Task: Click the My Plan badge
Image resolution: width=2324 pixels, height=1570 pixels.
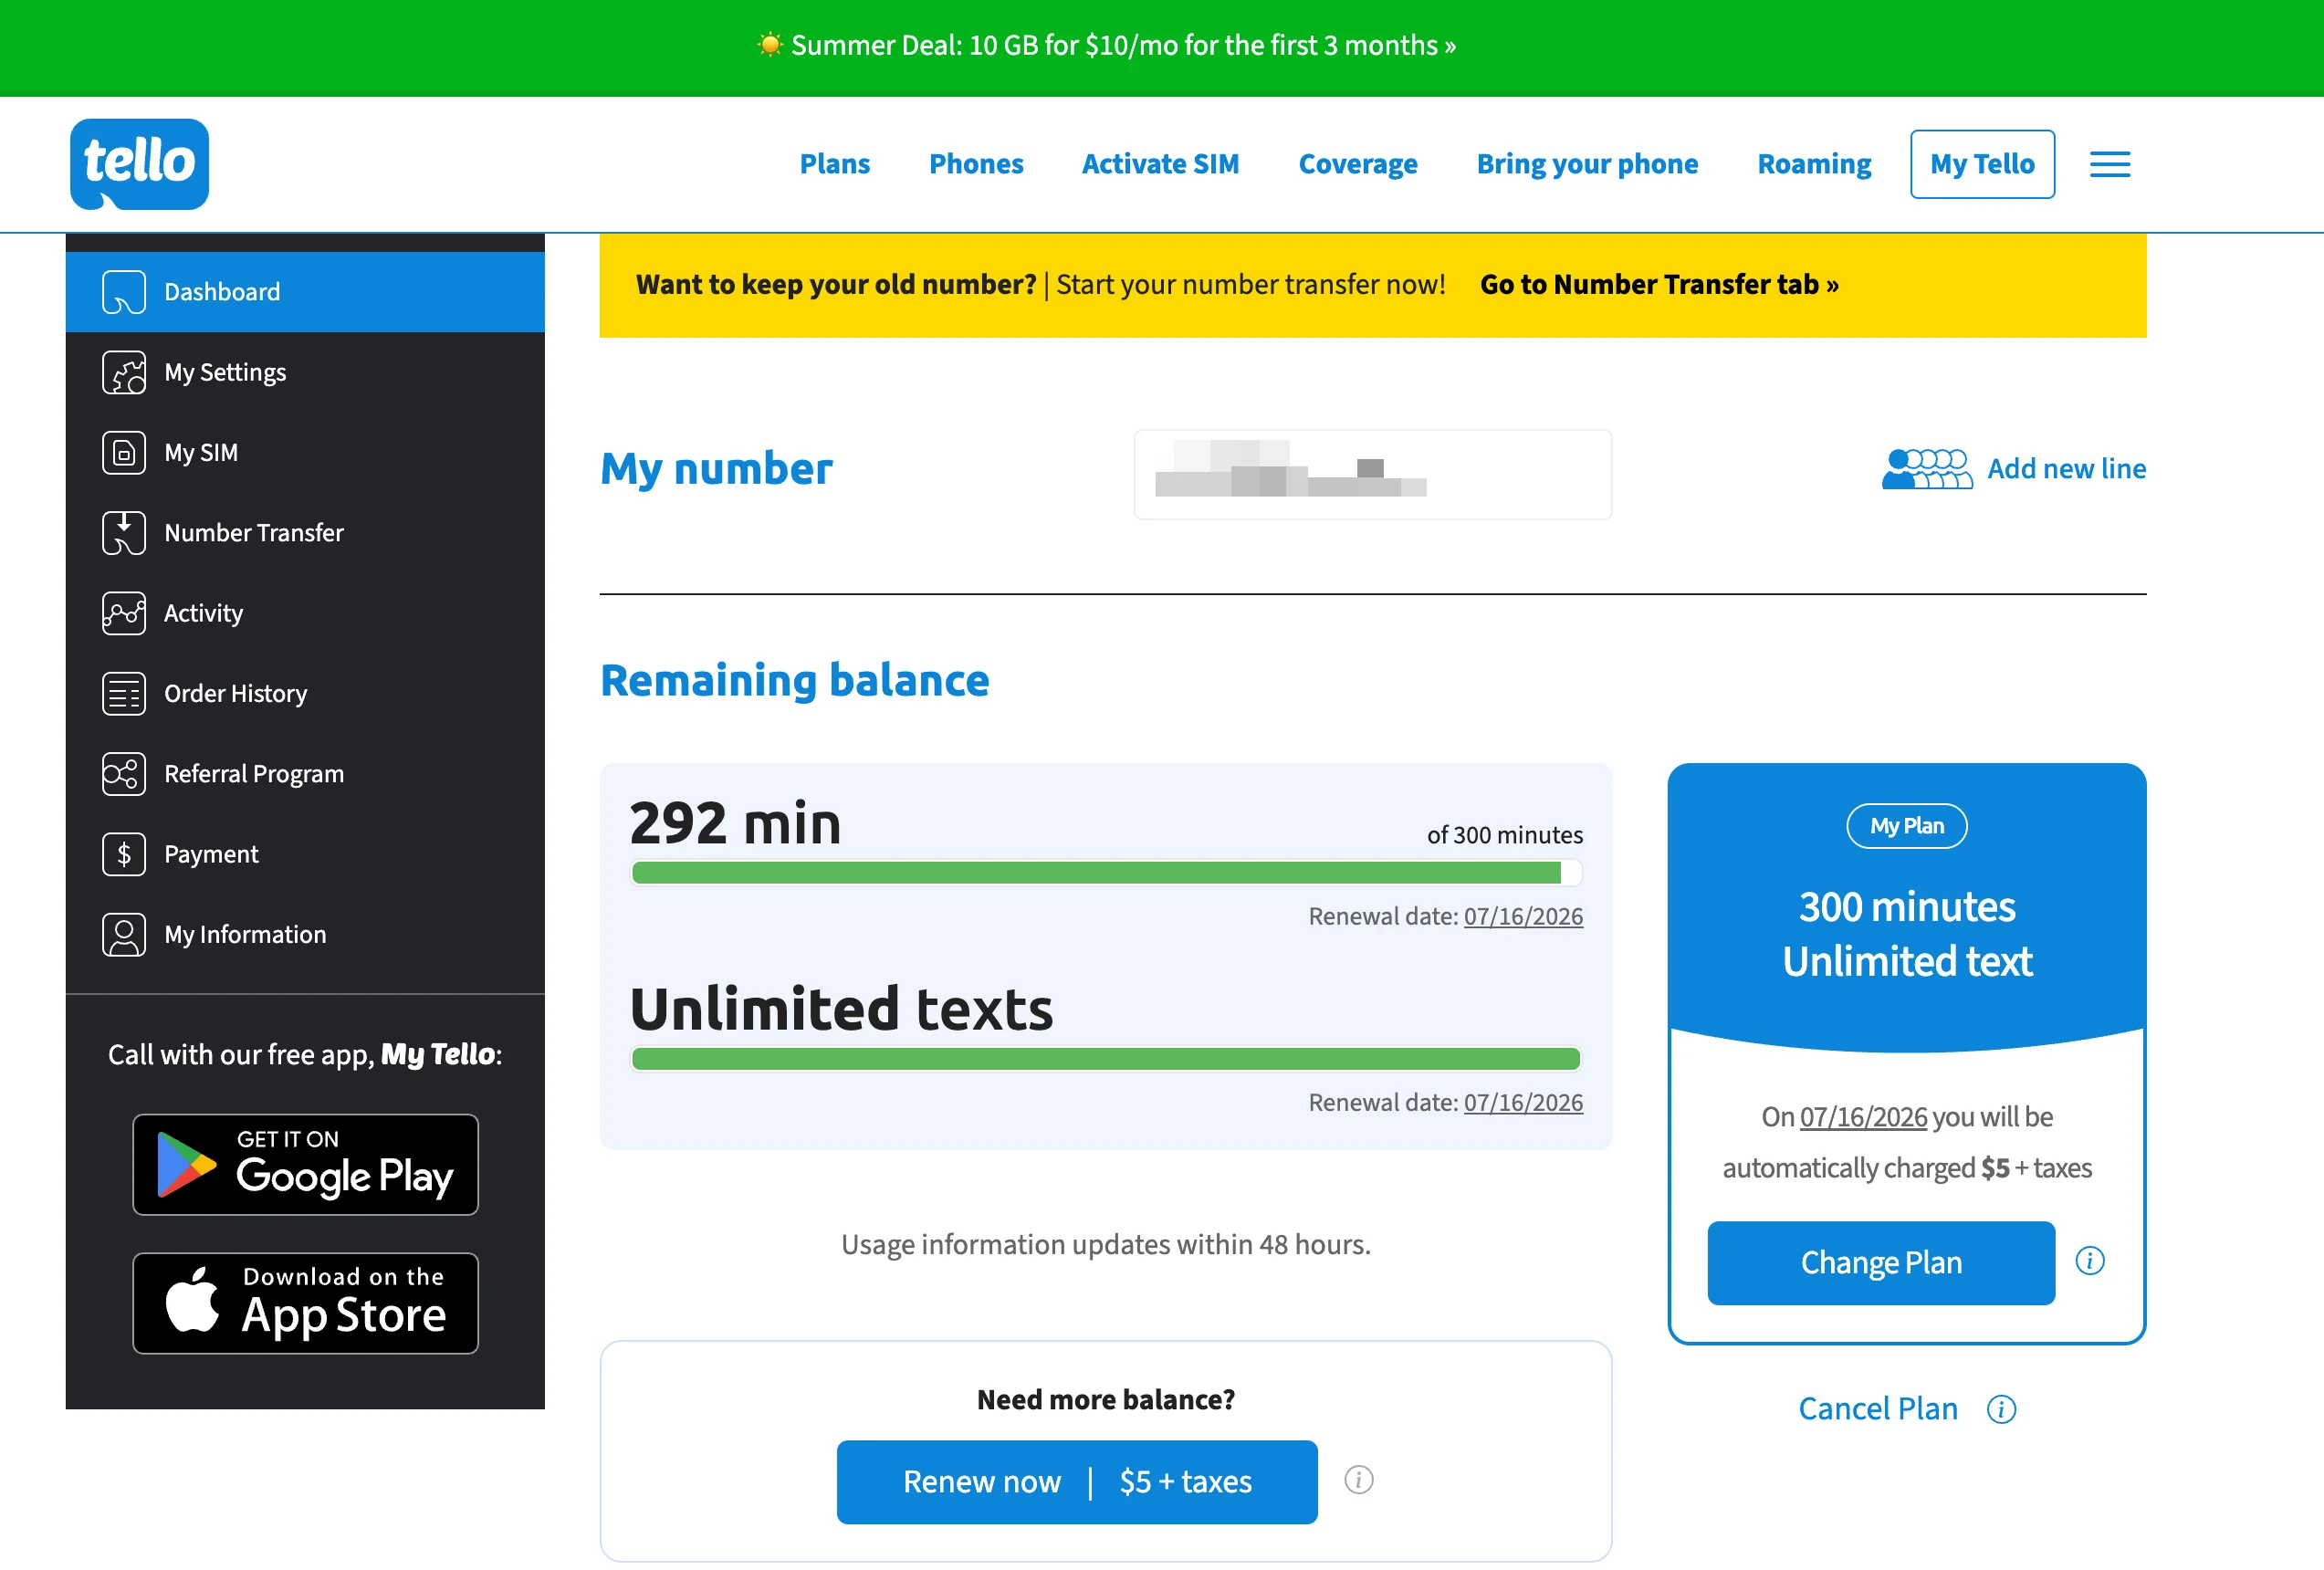Action: click(x=1906, y=826)
